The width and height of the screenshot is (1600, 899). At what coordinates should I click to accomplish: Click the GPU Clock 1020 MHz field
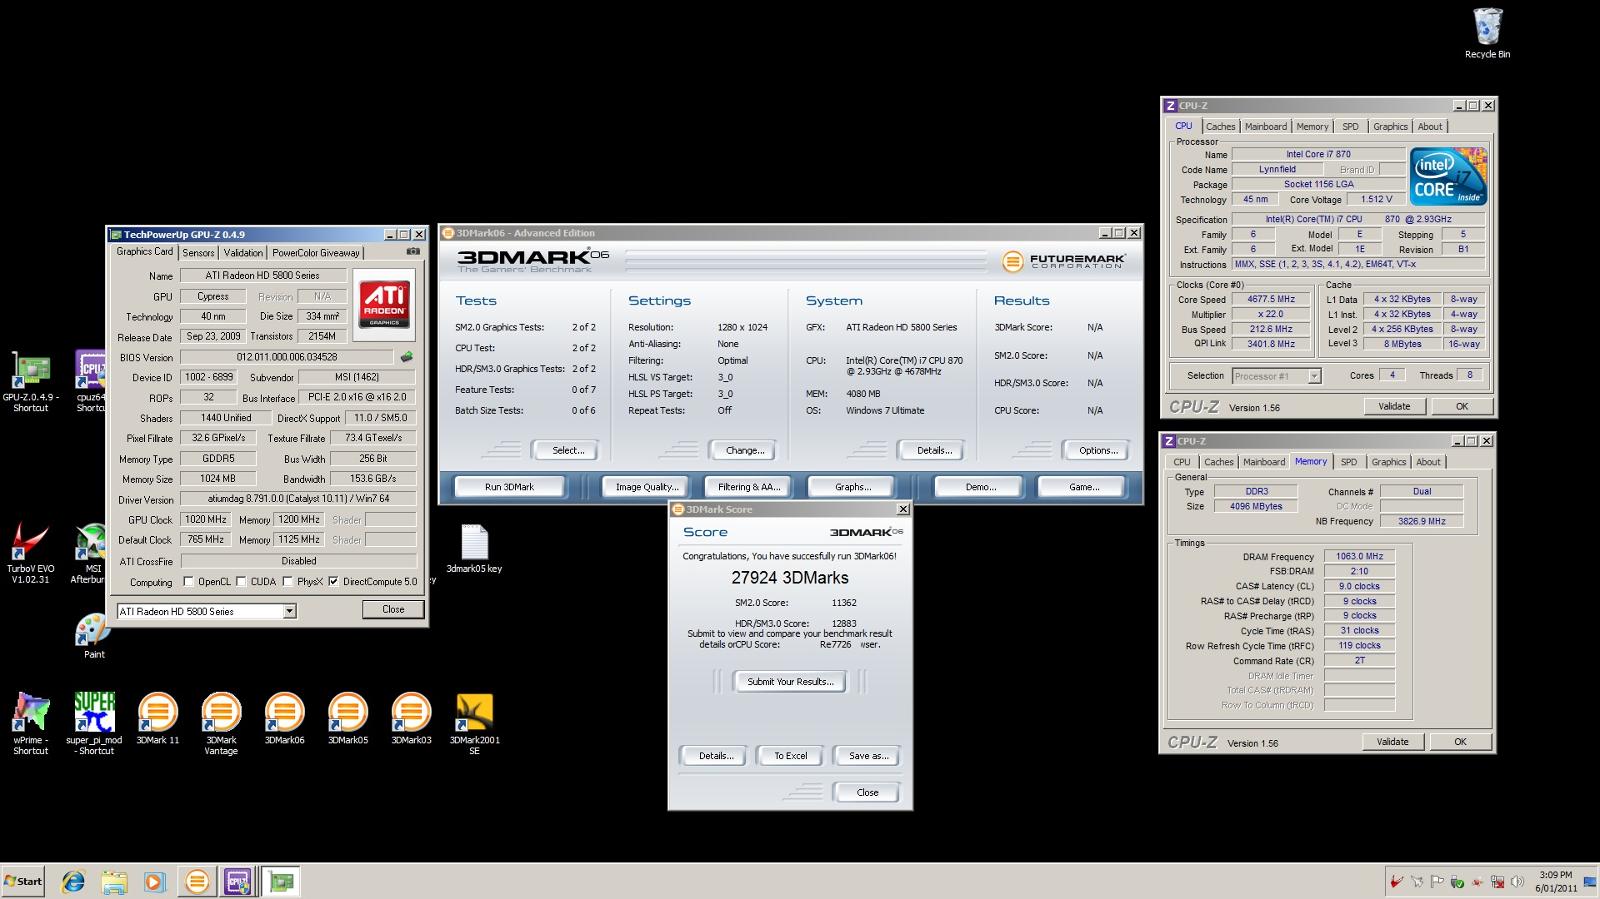pyautogui.click(x=206, y=520)
